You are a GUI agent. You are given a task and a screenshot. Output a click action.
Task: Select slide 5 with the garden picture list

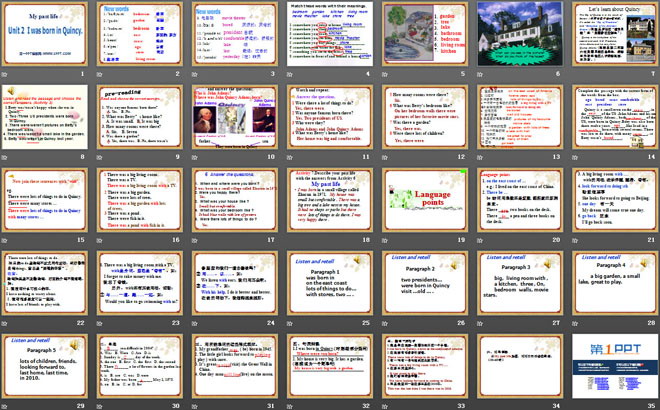click(425, 34)
